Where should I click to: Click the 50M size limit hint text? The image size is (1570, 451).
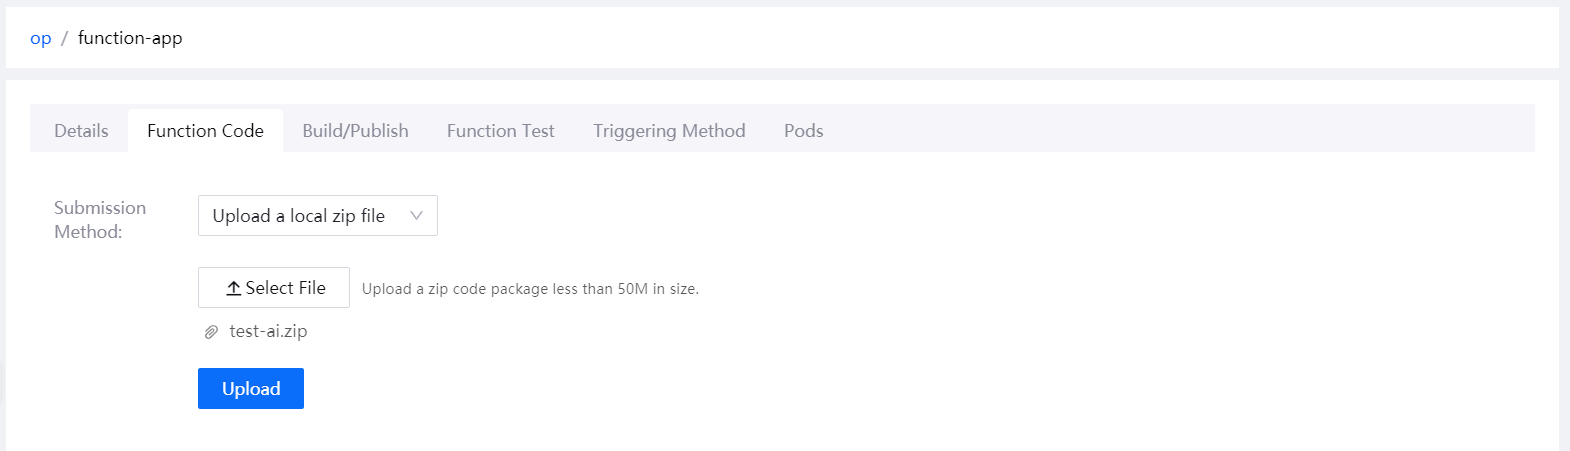point(530,289)
